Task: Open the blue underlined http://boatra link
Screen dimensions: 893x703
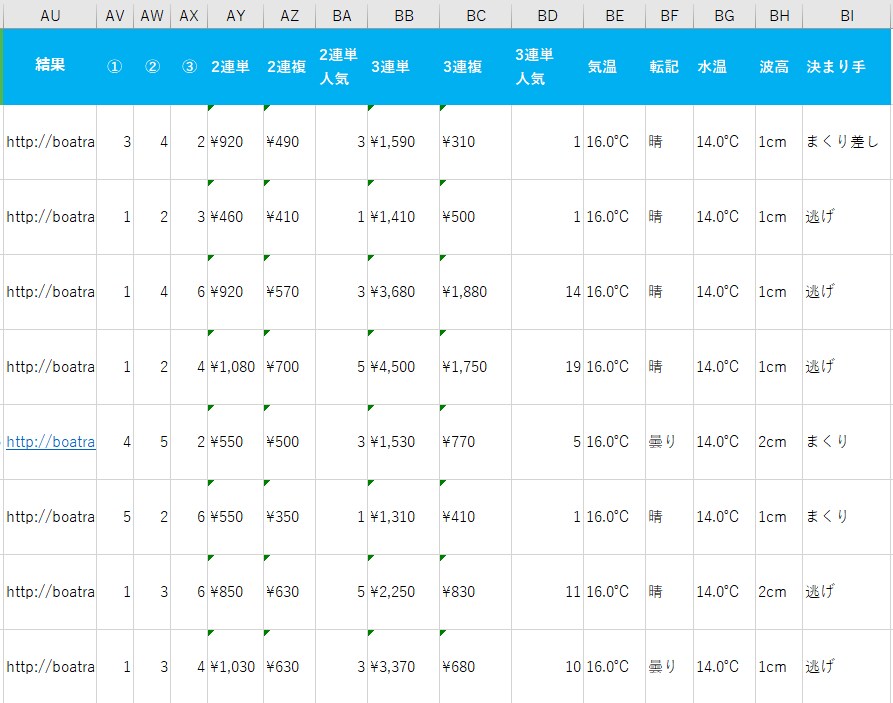Action: pyautogui.click(x=51, y=442)
